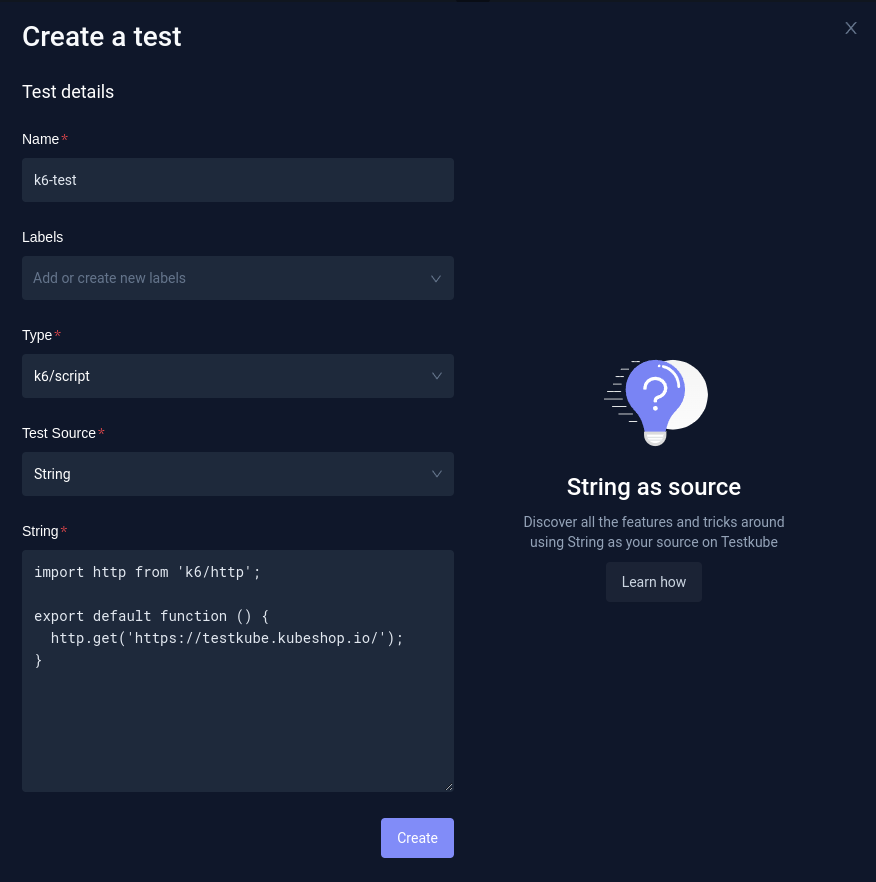Click the Learn how button
The image size is (876, 882).
[x=653, y=582]
